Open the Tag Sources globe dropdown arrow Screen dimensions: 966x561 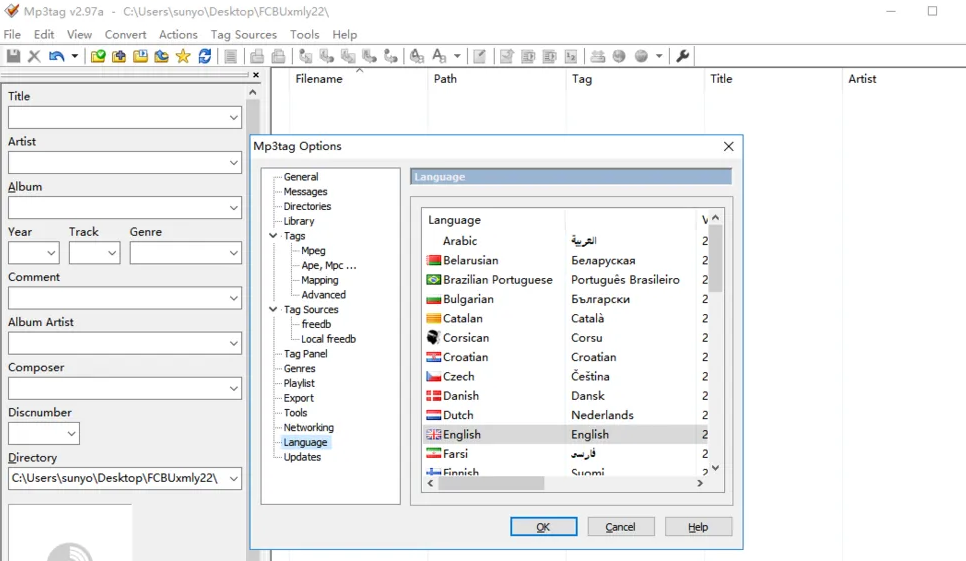(659, 56)
